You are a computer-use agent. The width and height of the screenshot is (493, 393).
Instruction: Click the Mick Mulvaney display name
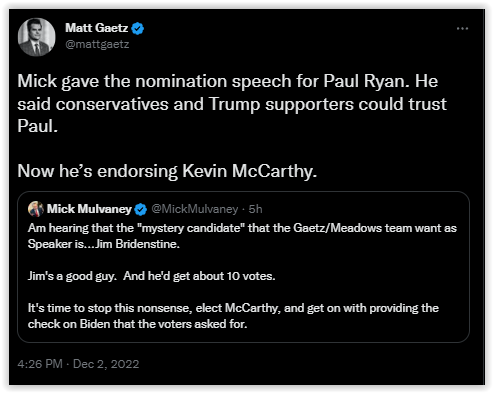pos(89,209)
